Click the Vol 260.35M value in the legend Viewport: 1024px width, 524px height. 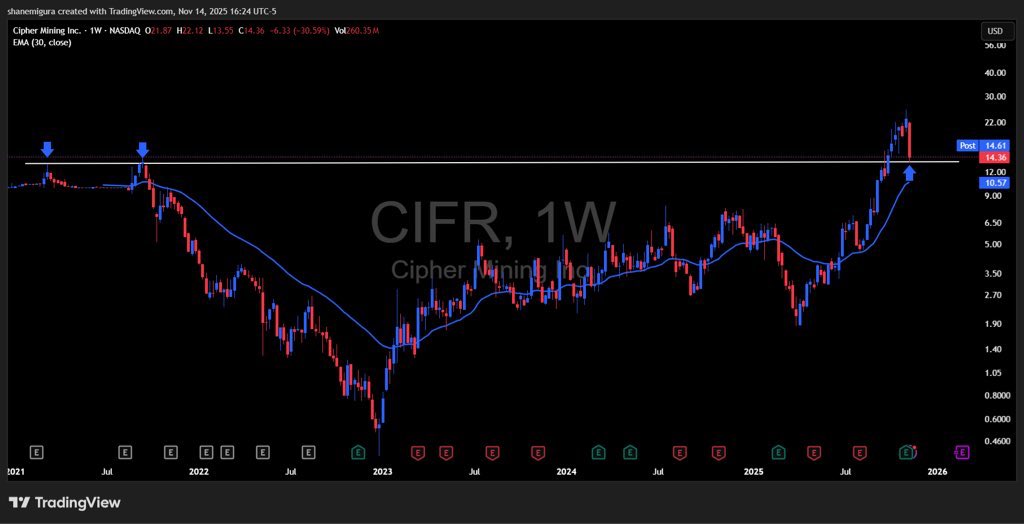(x=359, y=31)
